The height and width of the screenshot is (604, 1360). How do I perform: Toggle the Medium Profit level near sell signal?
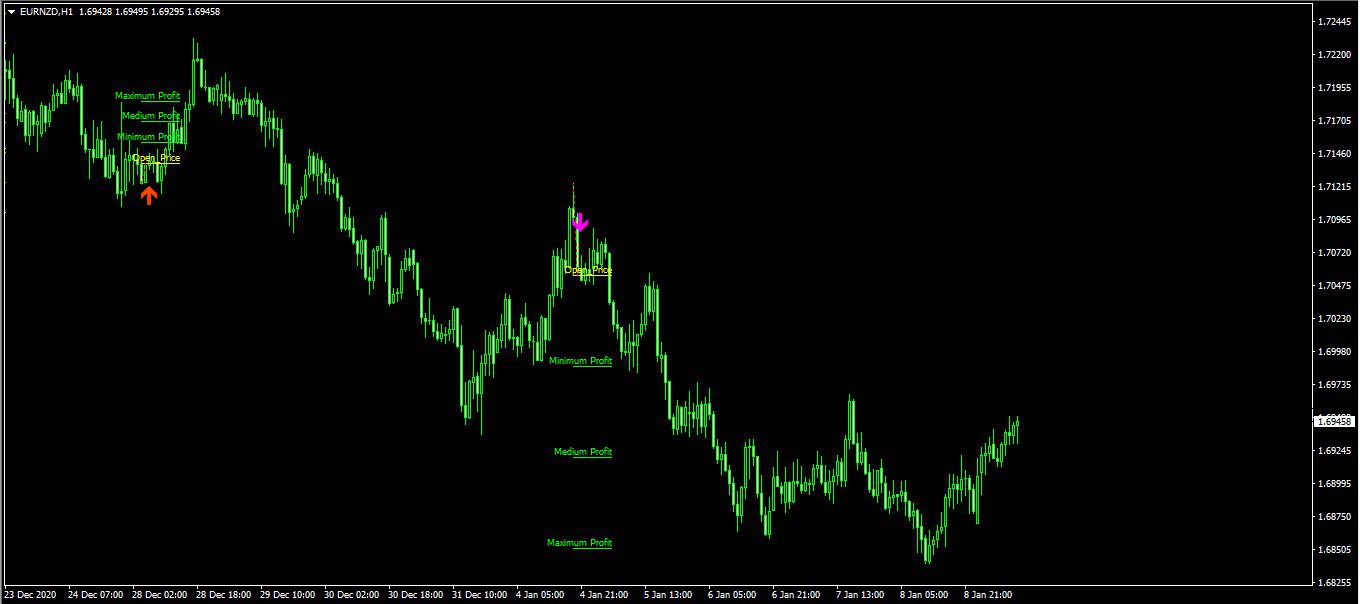coord(581,451)
